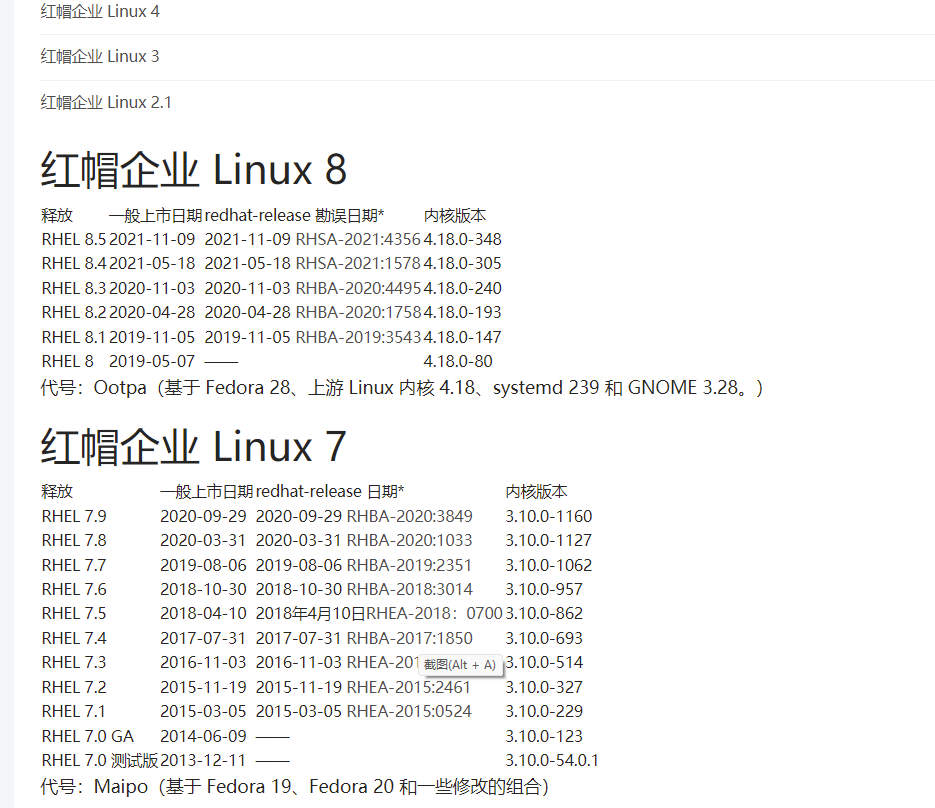The image size is (935, 808).
Task: Click erratum RHBA-2018:3014
Action: [x=410, y=589]
